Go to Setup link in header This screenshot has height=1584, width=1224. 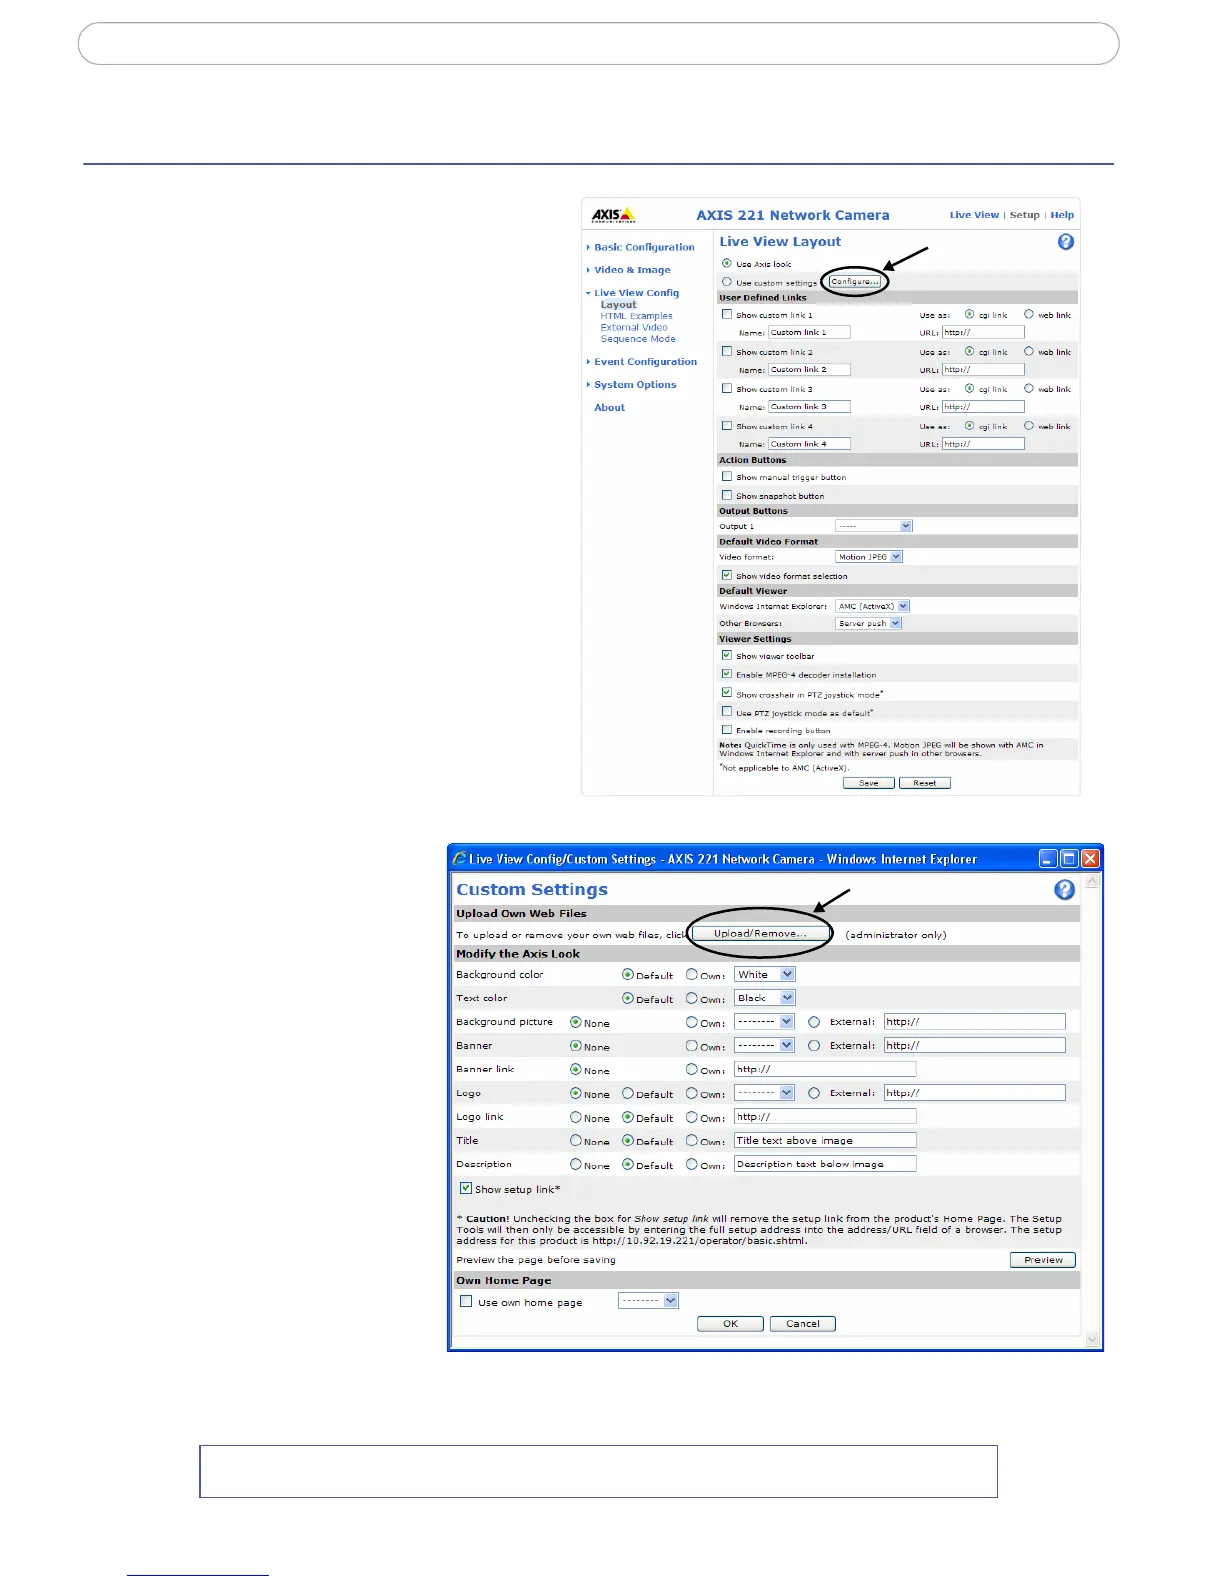click(x=1024, y=215)
